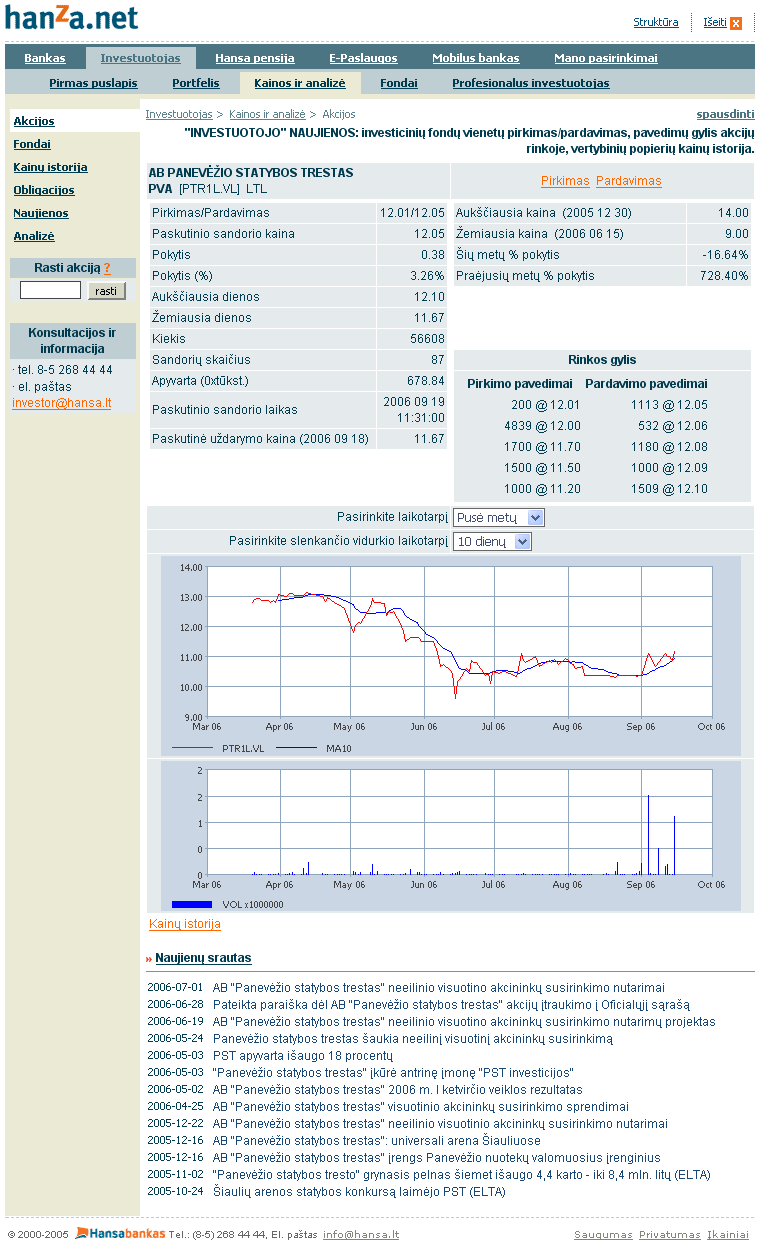Open the 2006-07-01 news item
The width and height of the screenshot is (760, 1250).
pyautogui.click(x=439, y=987)
